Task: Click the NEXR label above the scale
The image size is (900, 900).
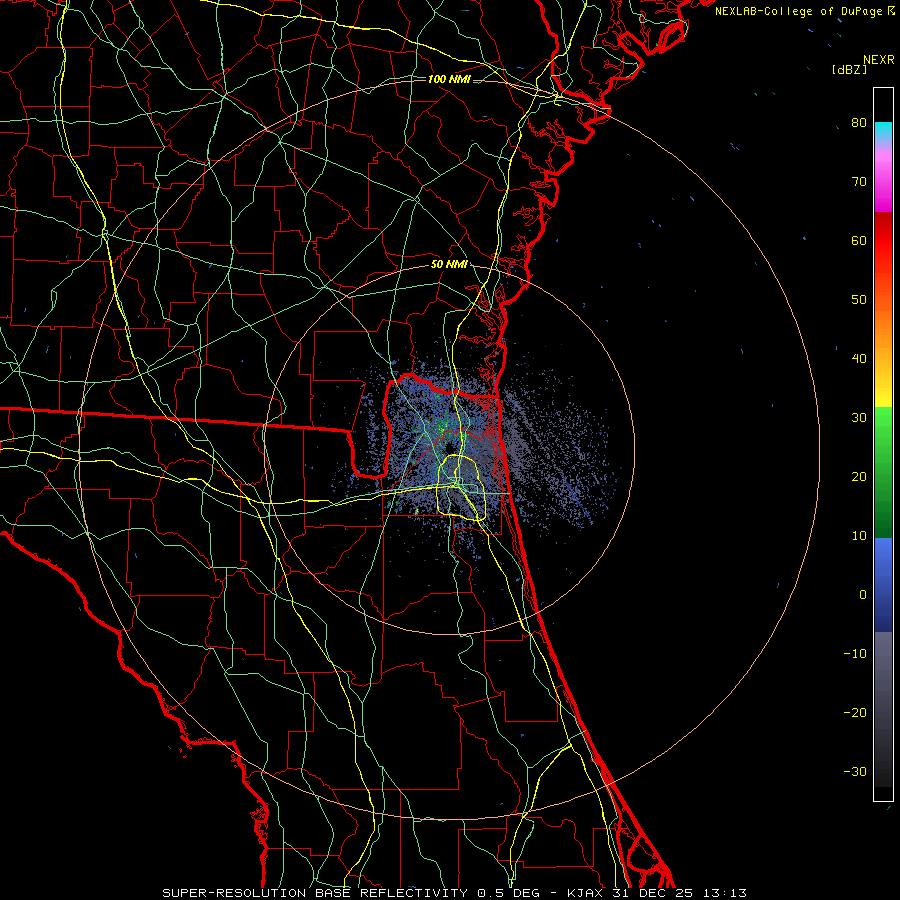Action: (878, 60)
